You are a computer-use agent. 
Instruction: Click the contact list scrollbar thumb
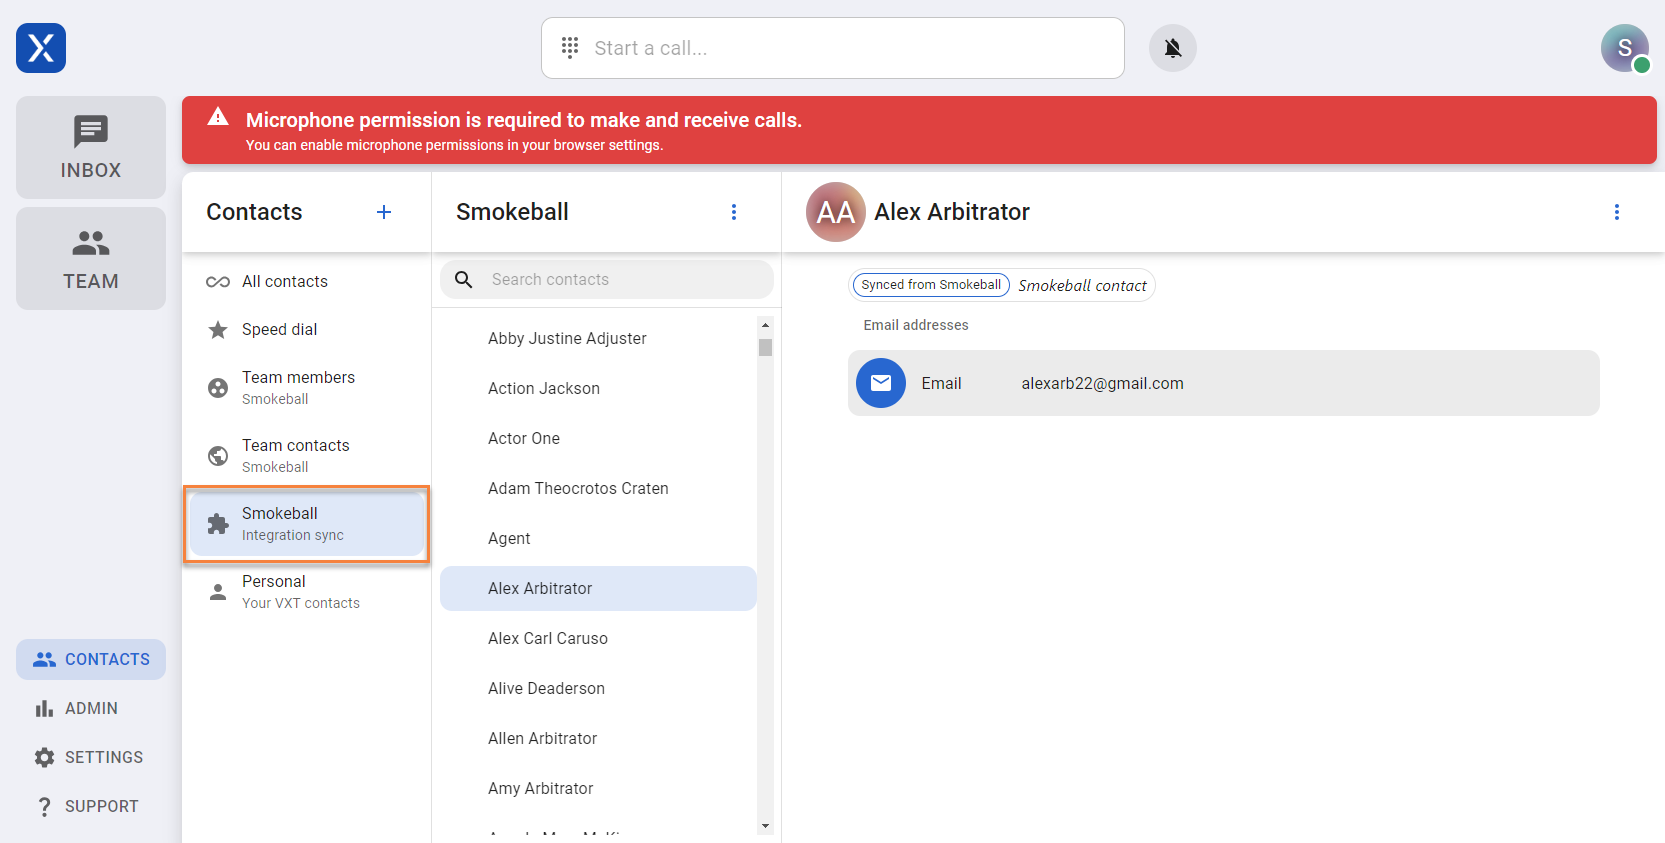pos(765,348)
